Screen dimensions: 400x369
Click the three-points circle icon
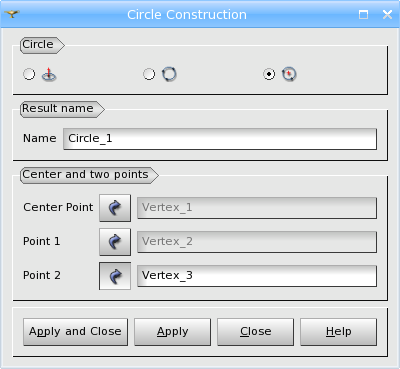pyautogui.click(x=169, y=74)
